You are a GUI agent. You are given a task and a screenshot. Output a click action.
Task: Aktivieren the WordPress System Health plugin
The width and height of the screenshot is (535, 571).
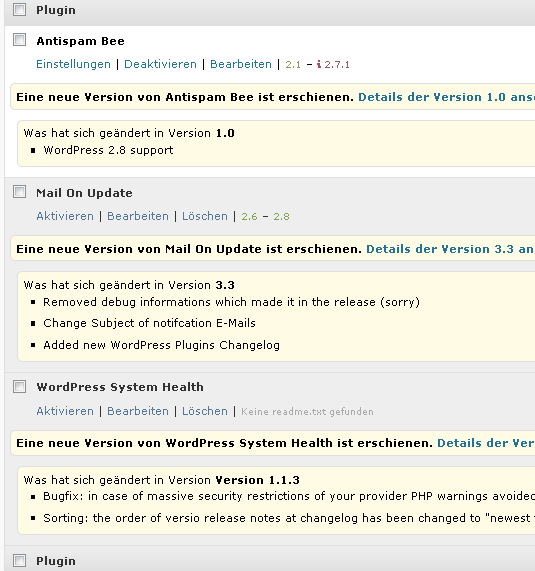pyautogui.click(x=65, y=411)
